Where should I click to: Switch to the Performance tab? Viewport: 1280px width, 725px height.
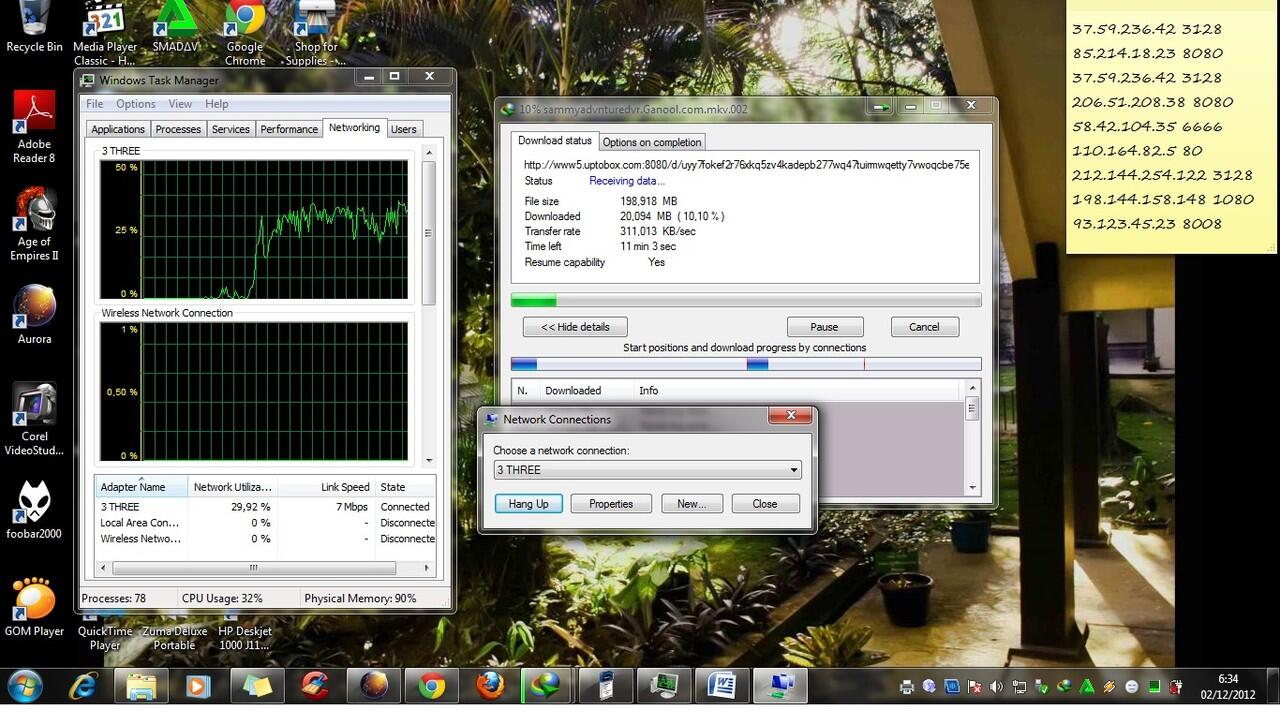(289, 129)
